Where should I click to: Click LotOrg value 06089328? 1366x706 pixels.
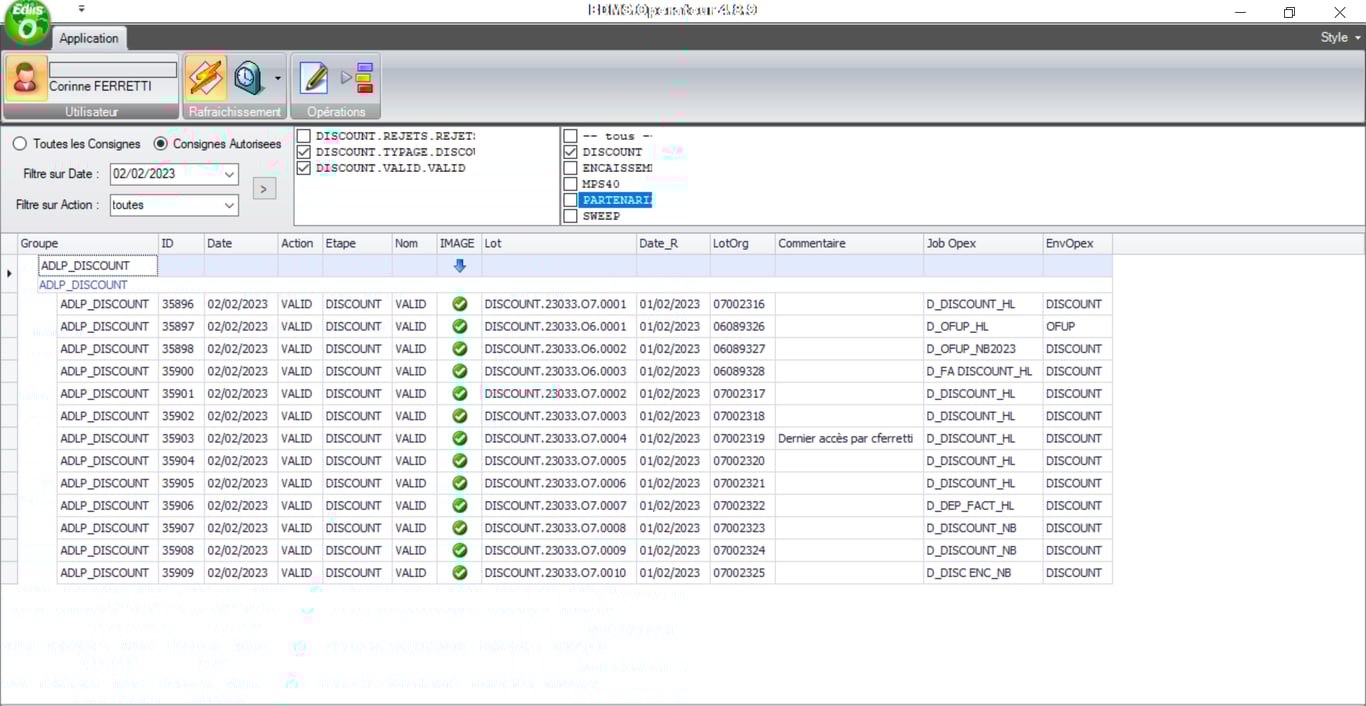click(742, 371)
